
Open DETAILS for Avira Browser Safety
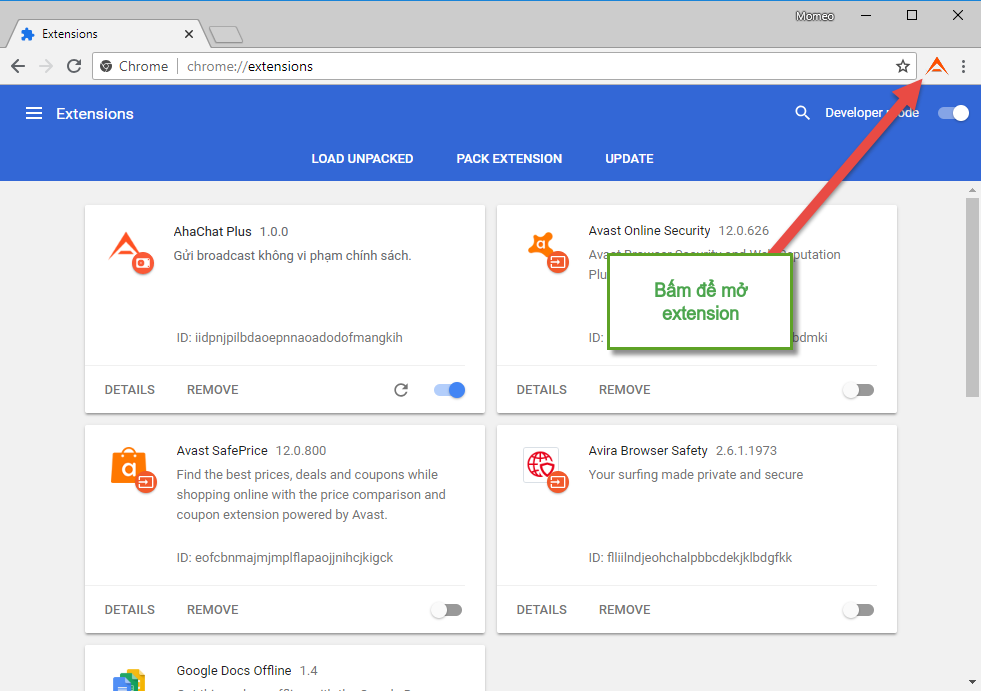click(542, 610)
